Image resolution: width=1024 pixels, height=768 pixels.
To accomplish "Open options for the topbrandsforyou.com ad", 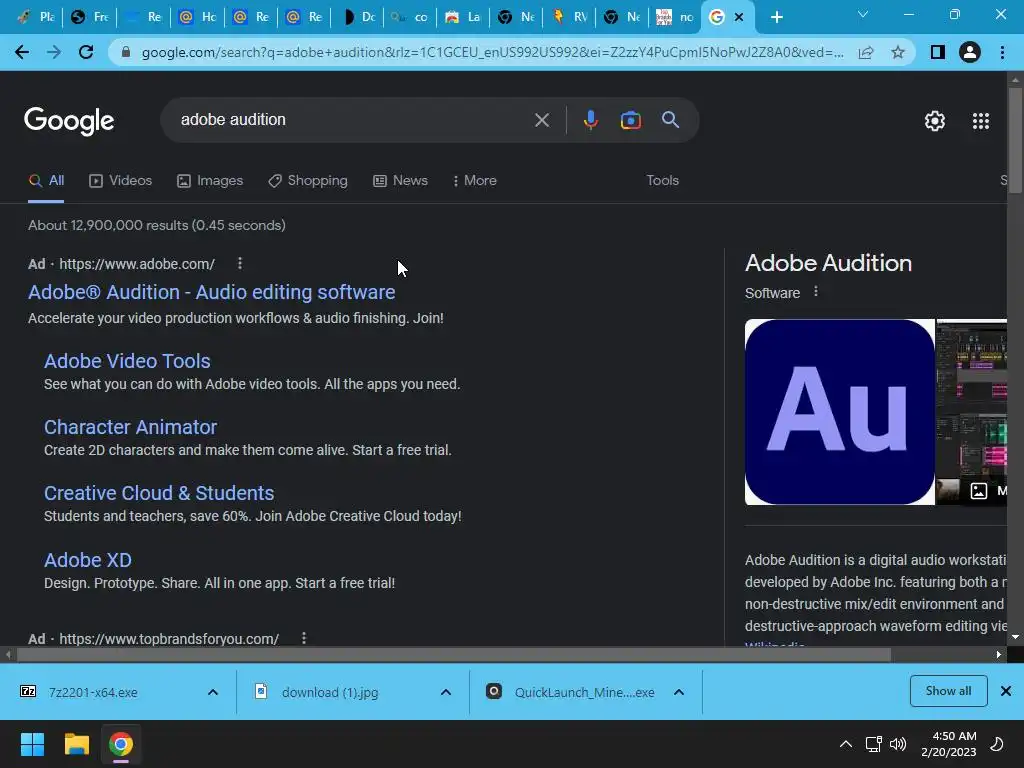I will [304, 638].
